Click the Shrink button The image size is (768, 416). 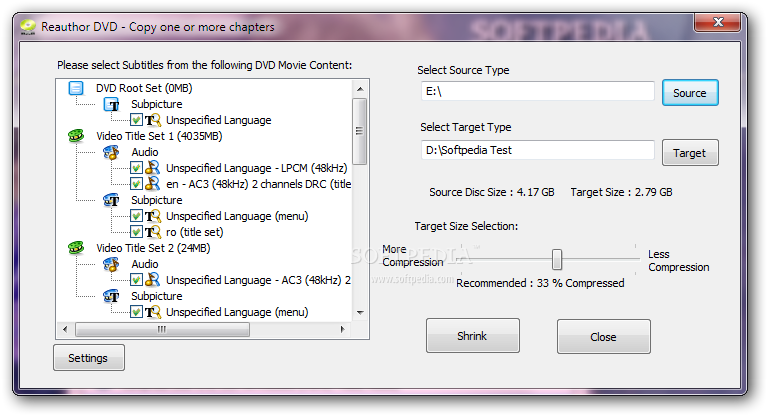pos(473,336)
